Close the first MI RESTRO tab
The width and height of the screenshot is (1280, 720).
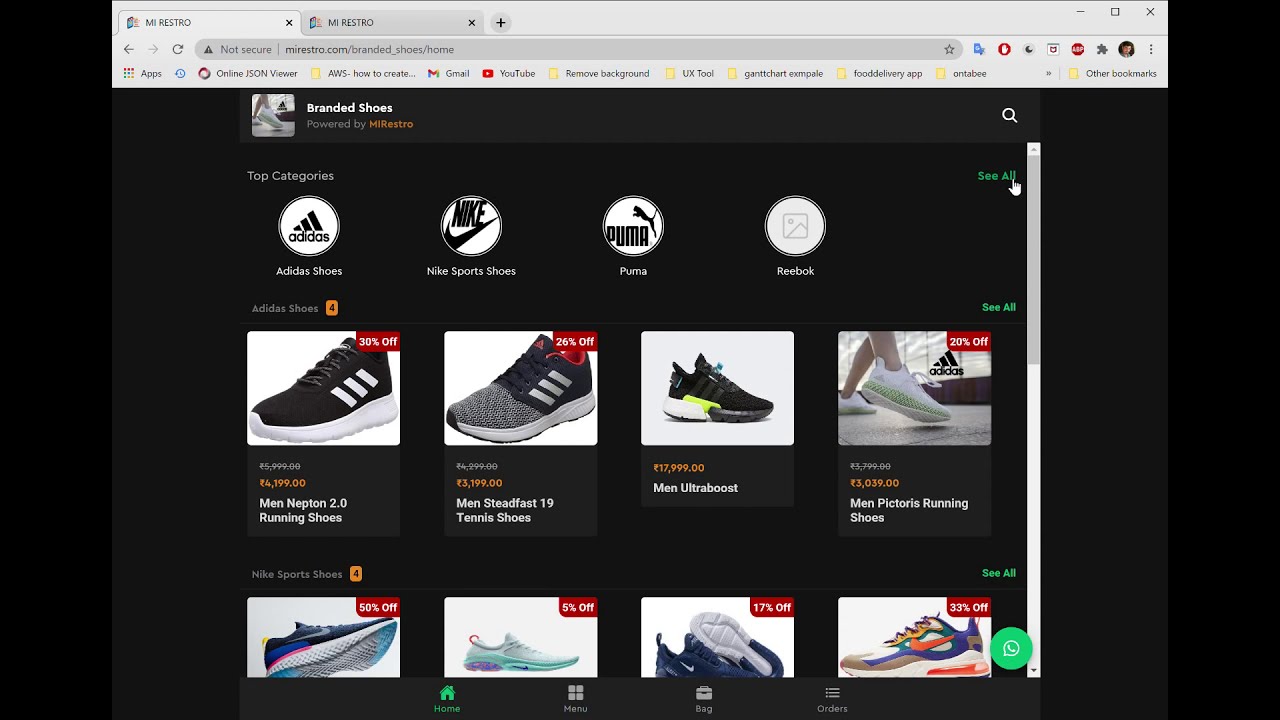(x=290, y=22)
